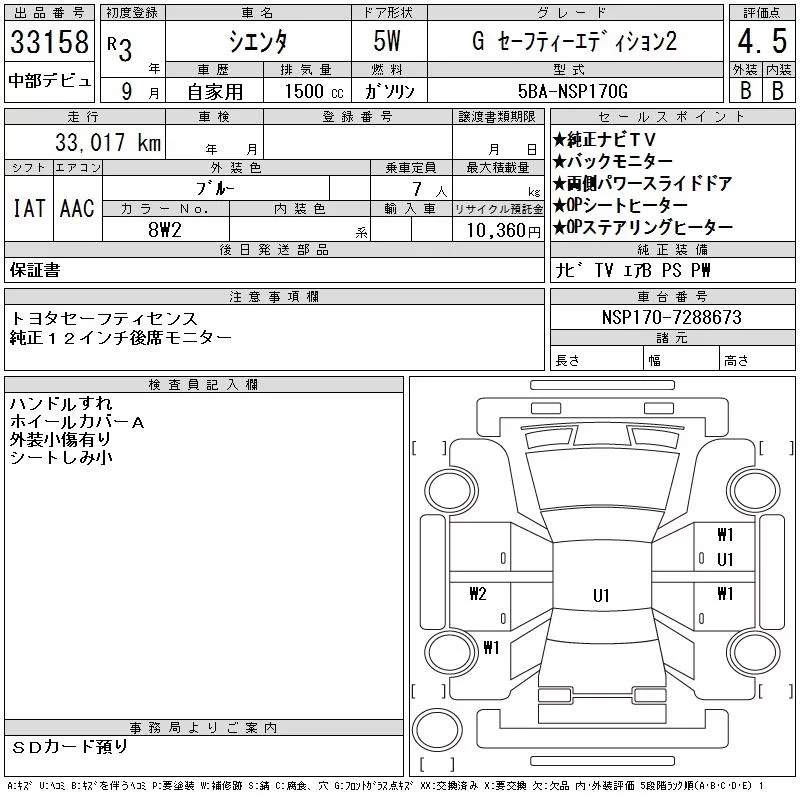The image size is (800, 800).
Task: Select the lot number 33158
Action: [49, 41]
